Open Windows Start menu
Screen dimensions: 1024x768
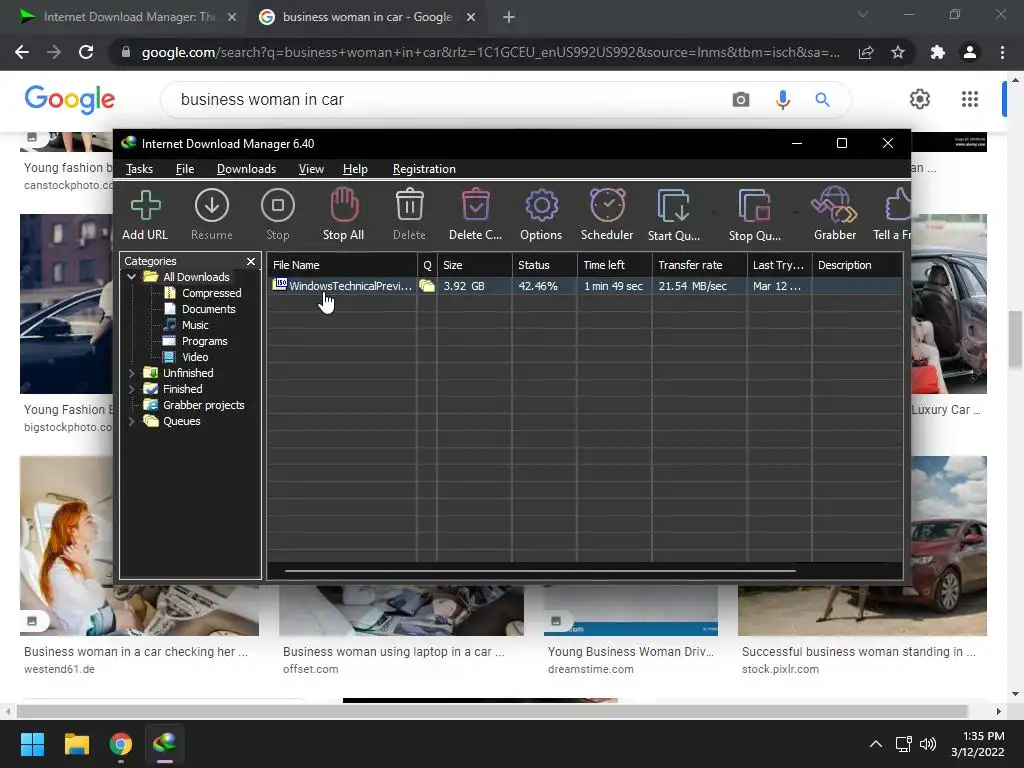[x=33, y=744]
